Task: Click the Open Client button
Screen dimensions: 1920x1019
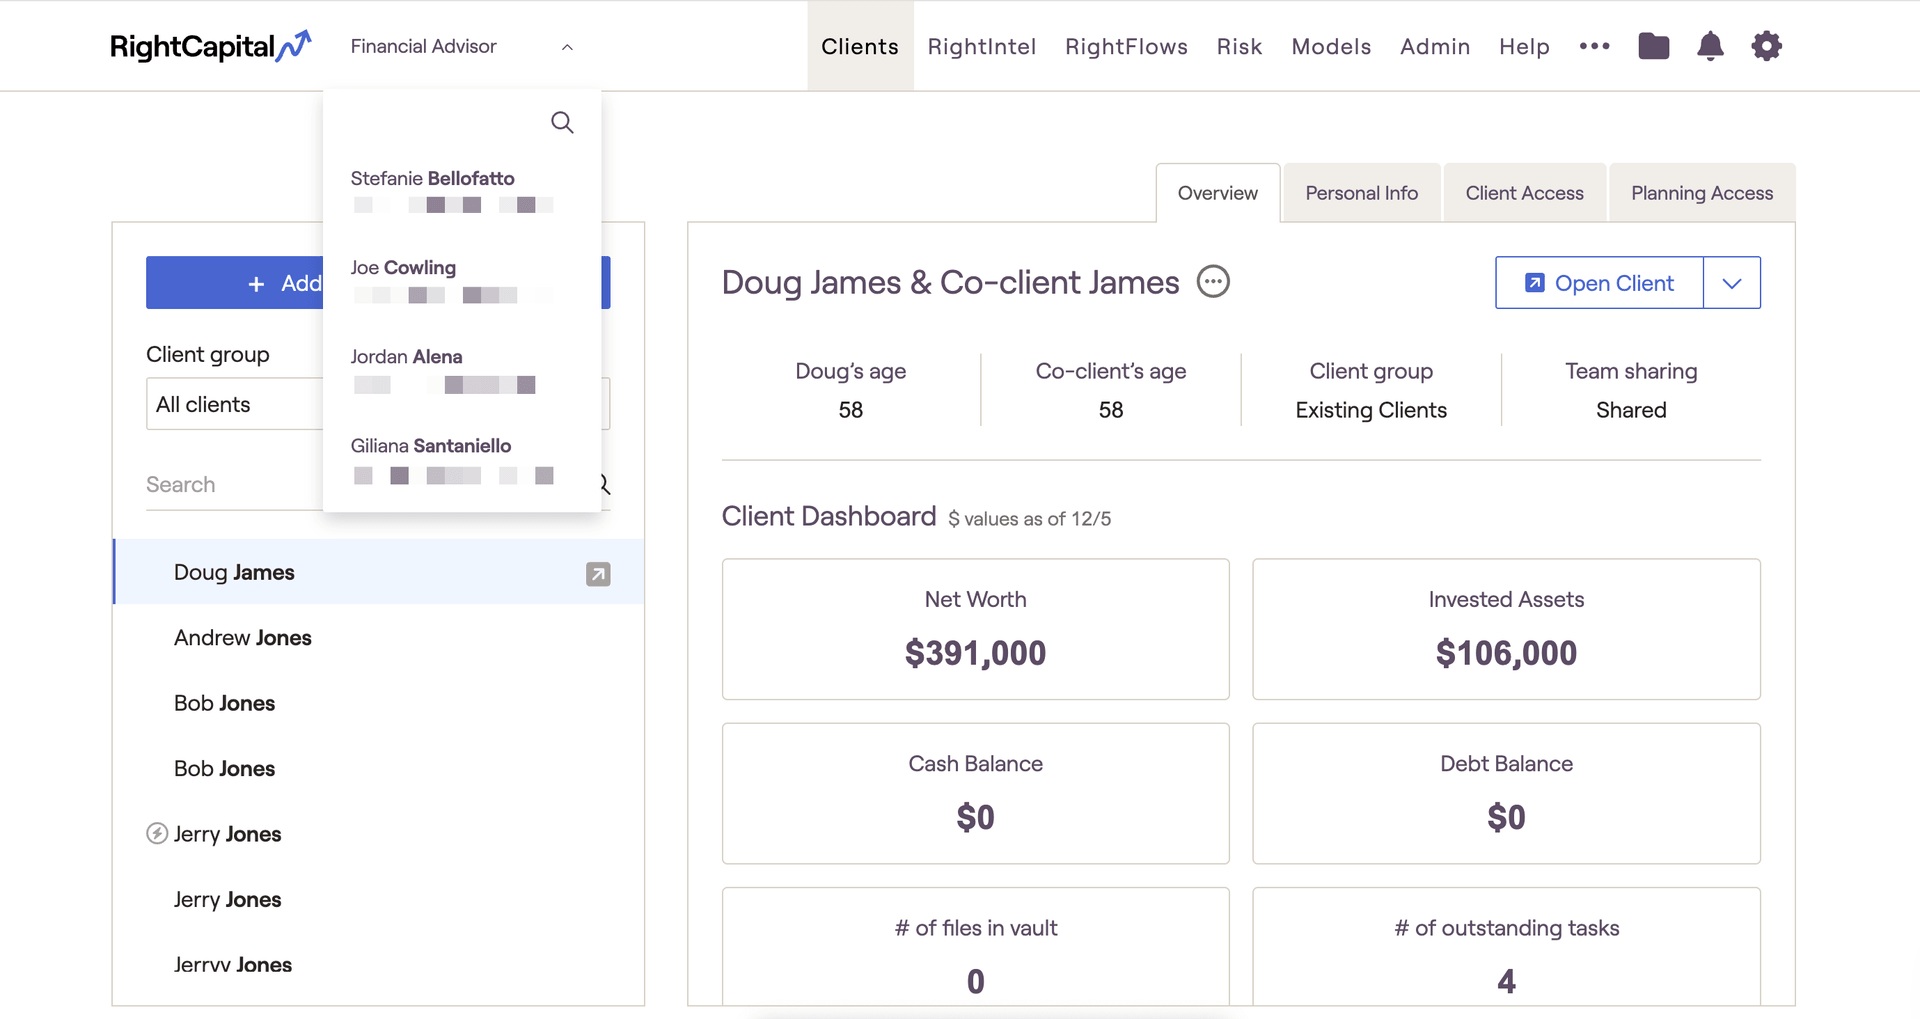Action: [1599, 283]
